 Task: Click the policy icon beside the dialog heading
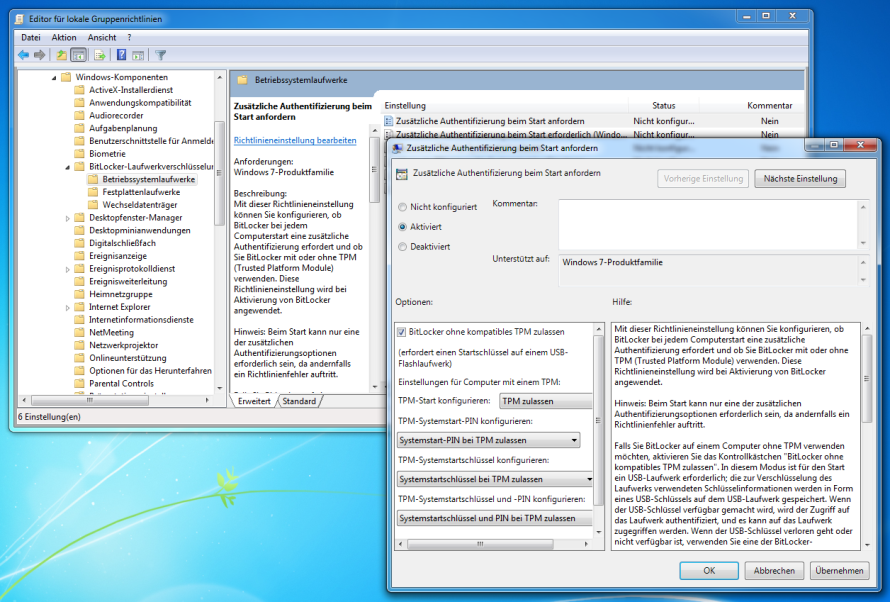(402, 174)
